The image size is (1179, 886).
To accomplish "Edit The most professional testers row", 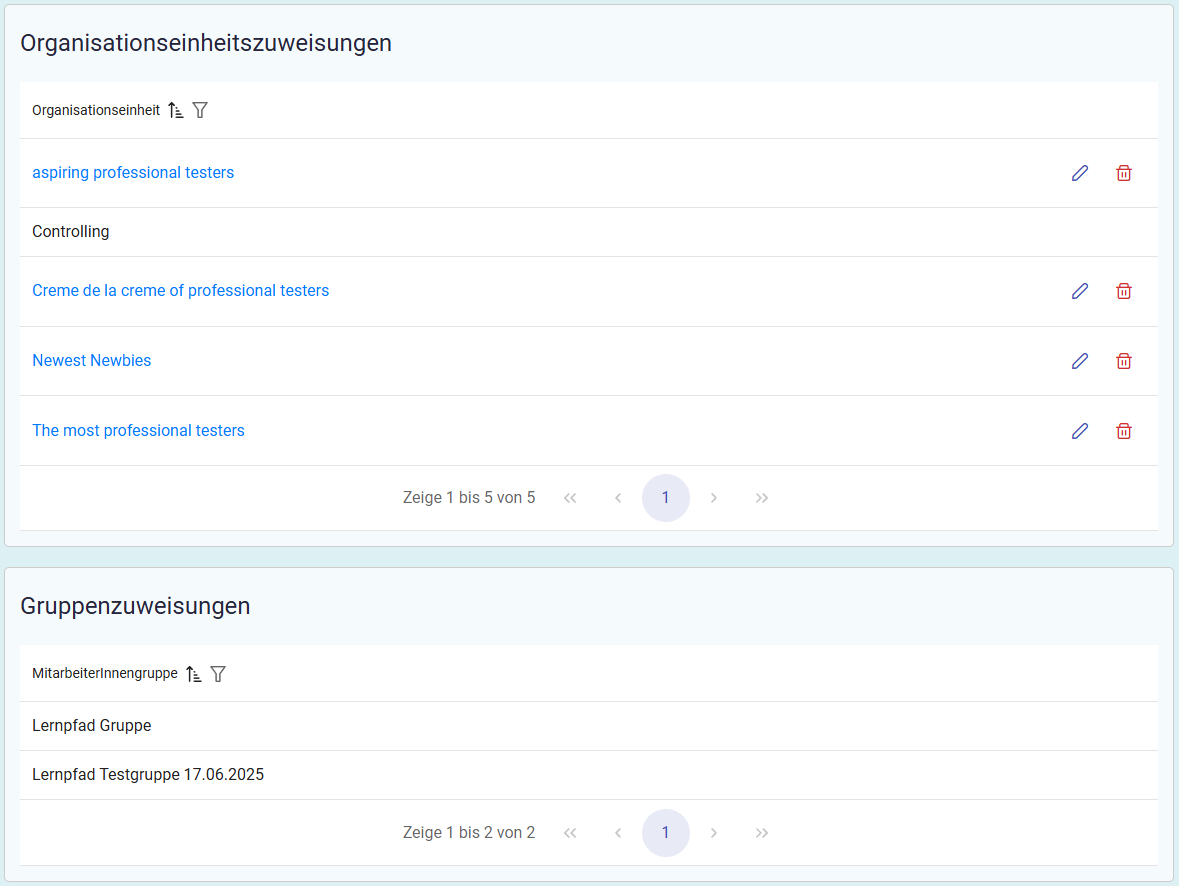I will coord(1079,431).
